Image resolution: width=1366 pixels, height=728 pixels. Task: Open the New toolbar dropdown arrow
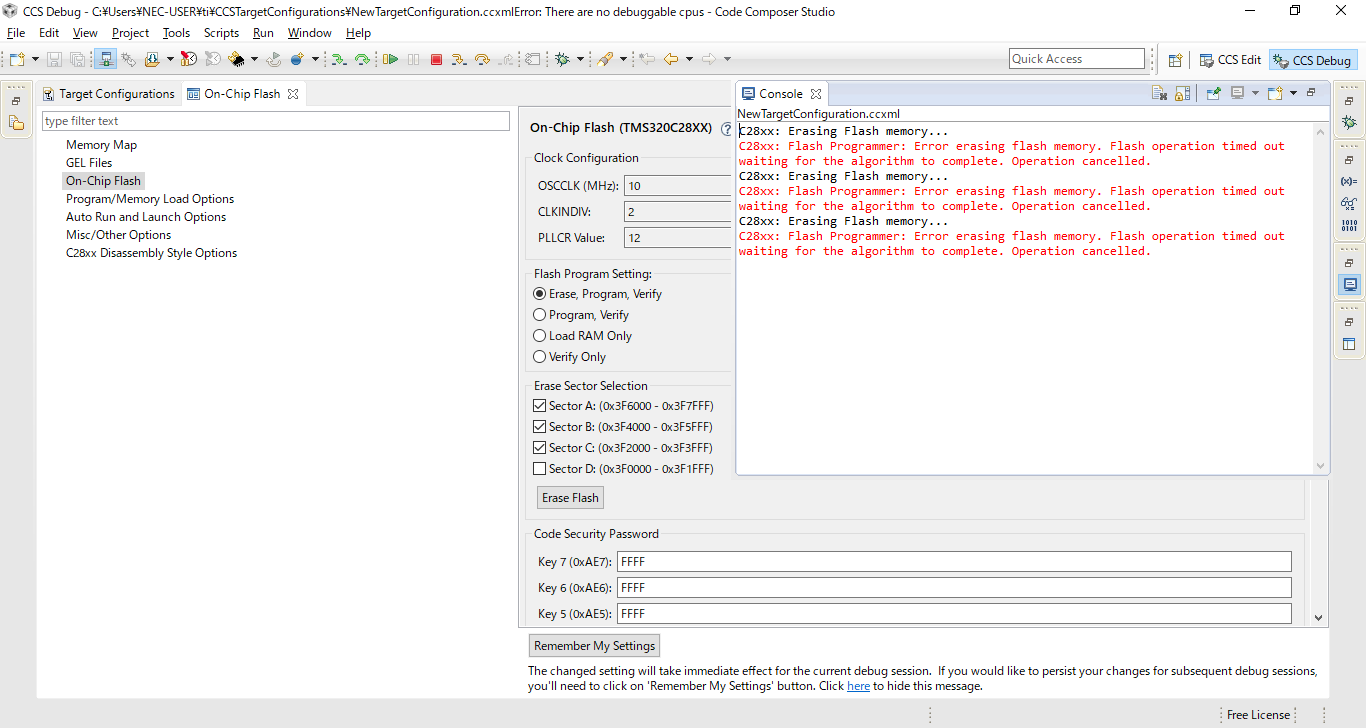click(x=35, y=60)
